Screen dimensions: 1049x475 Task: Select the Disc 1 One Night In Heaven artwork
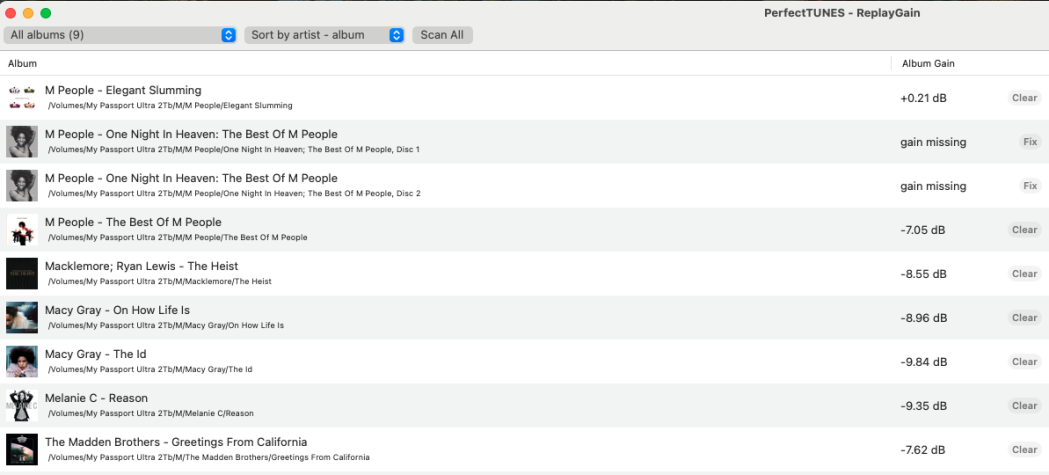point(21,142)
